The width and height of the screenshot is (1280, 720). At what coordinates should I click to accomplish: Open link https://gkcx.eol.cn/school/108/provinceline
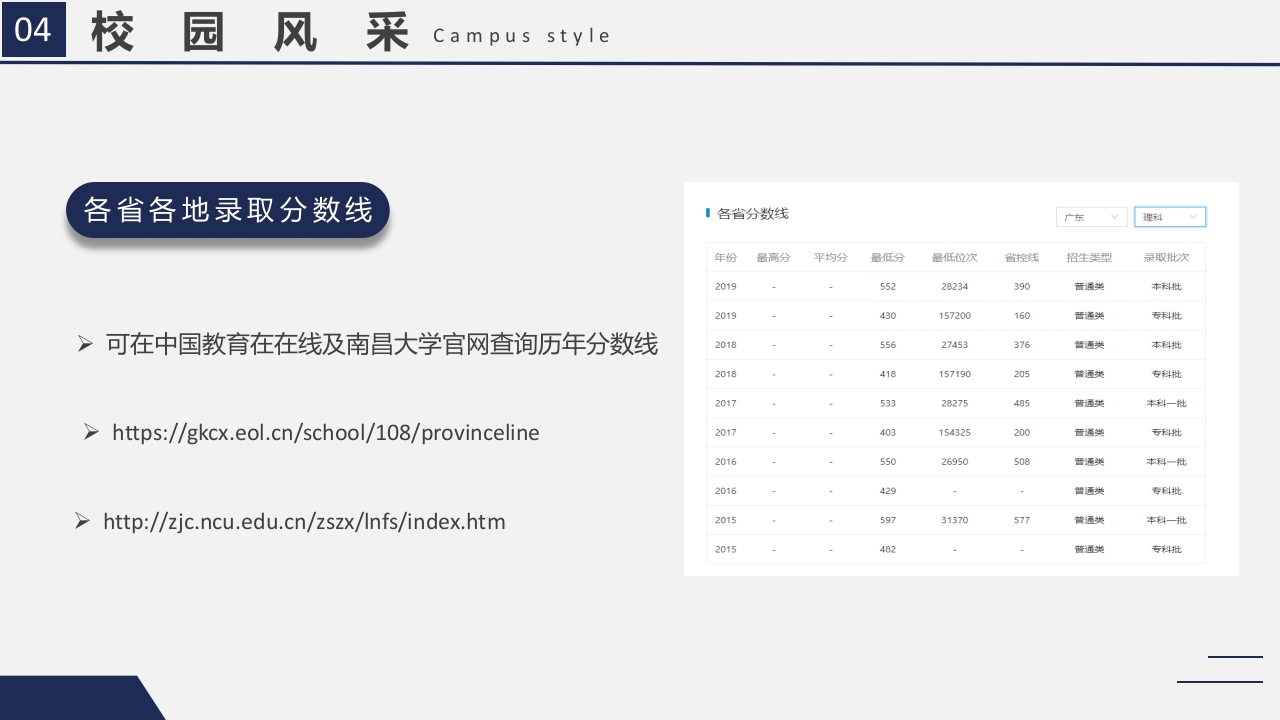point(326,432)
